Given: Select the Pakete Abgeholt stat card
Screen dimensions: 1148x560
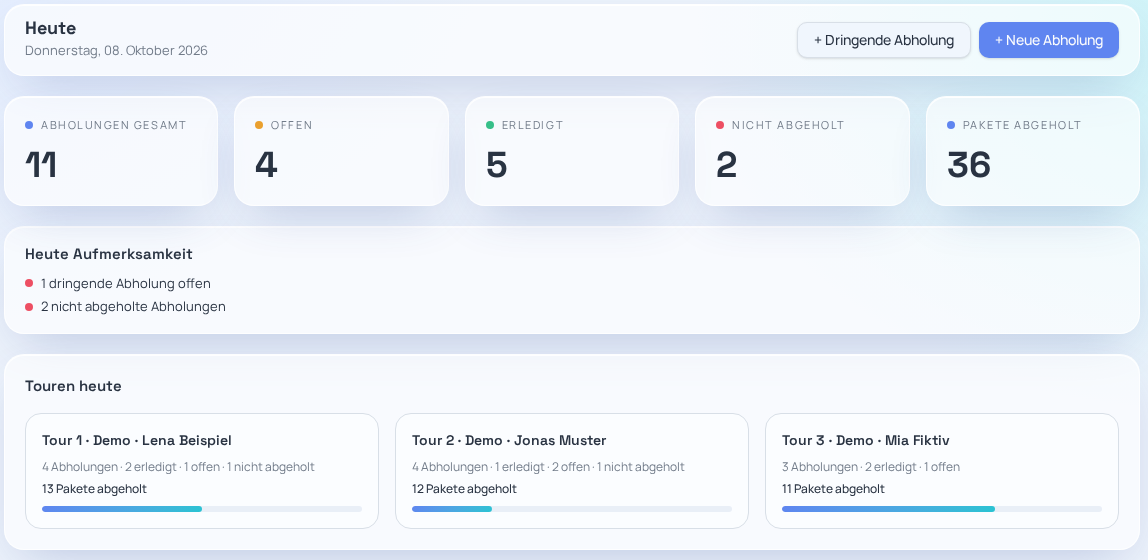Looking at the screenshot, I should click(x=1033, y=152).
